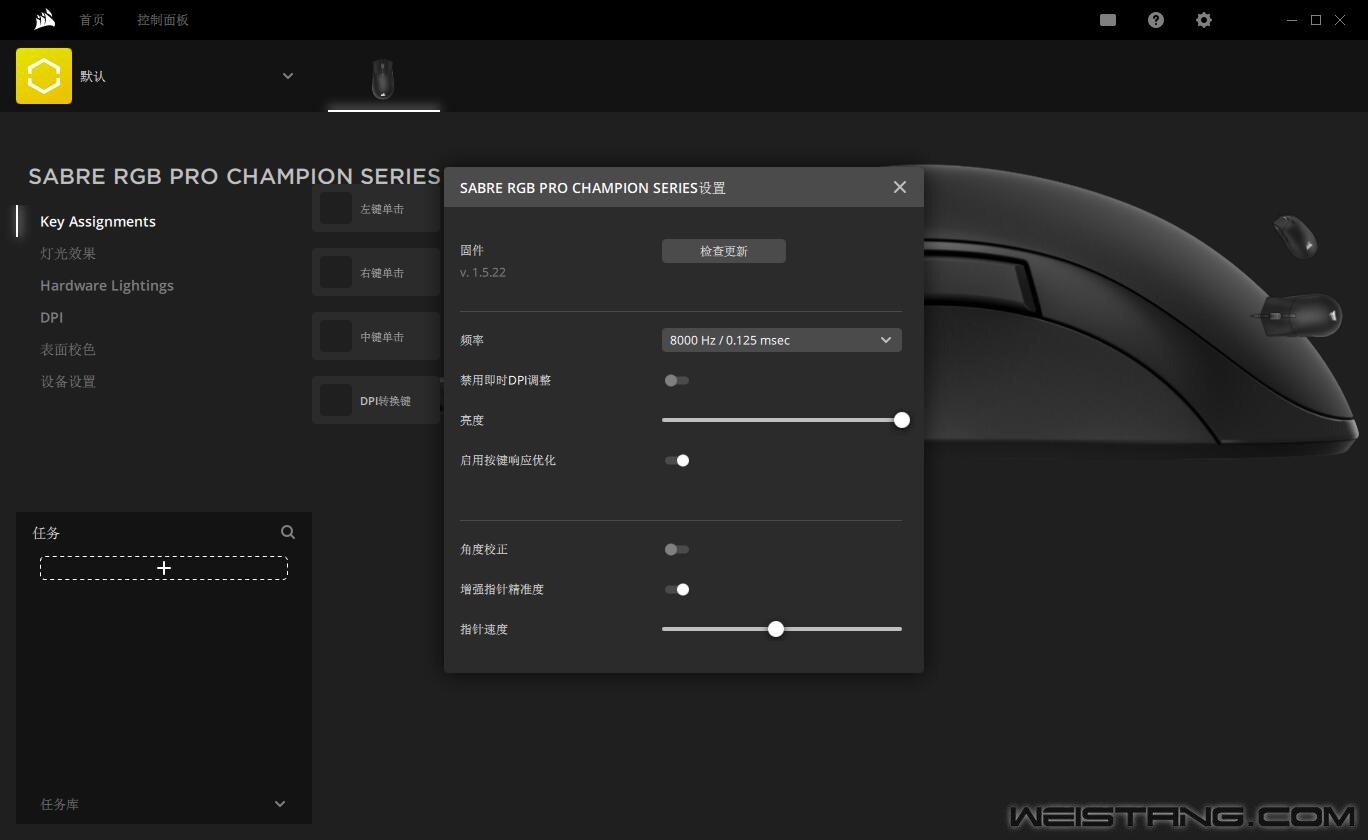This screenshot has width=1368, height=840.
Task: Add a new task with plus button
Action: pos(164,568)
